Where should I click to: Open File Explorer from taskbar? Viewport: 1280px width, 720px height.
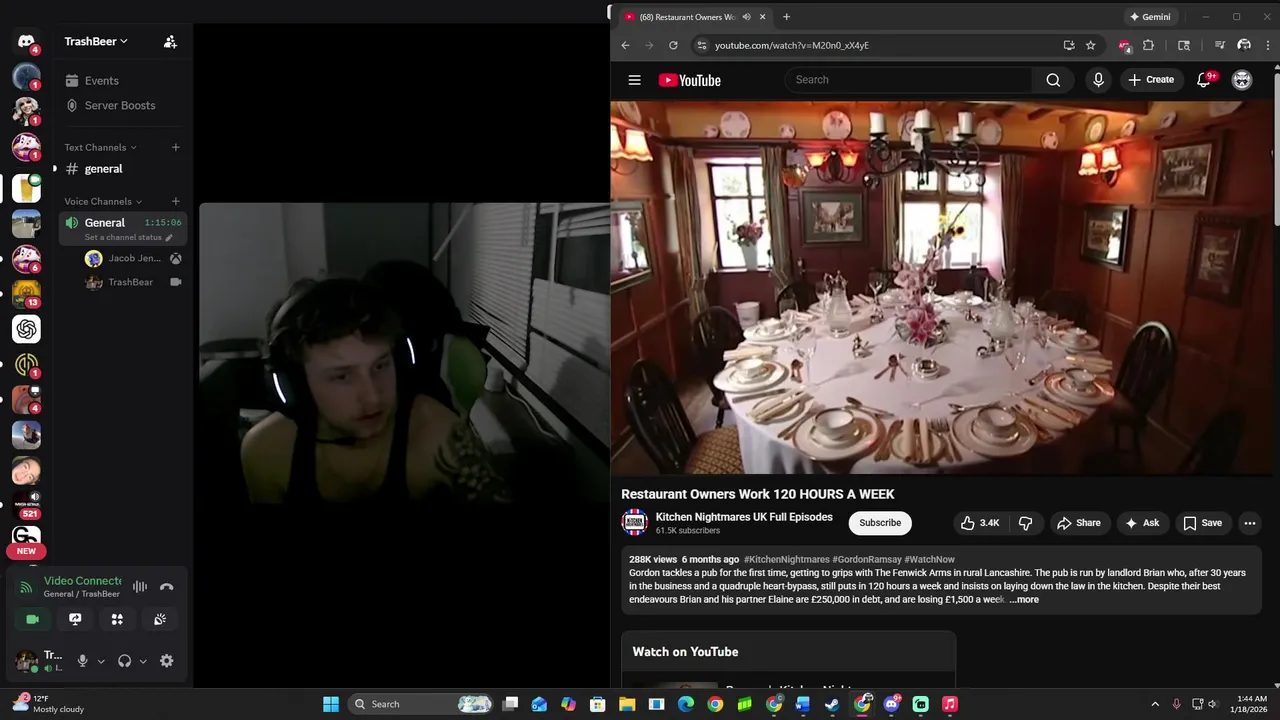pos(627,704)
